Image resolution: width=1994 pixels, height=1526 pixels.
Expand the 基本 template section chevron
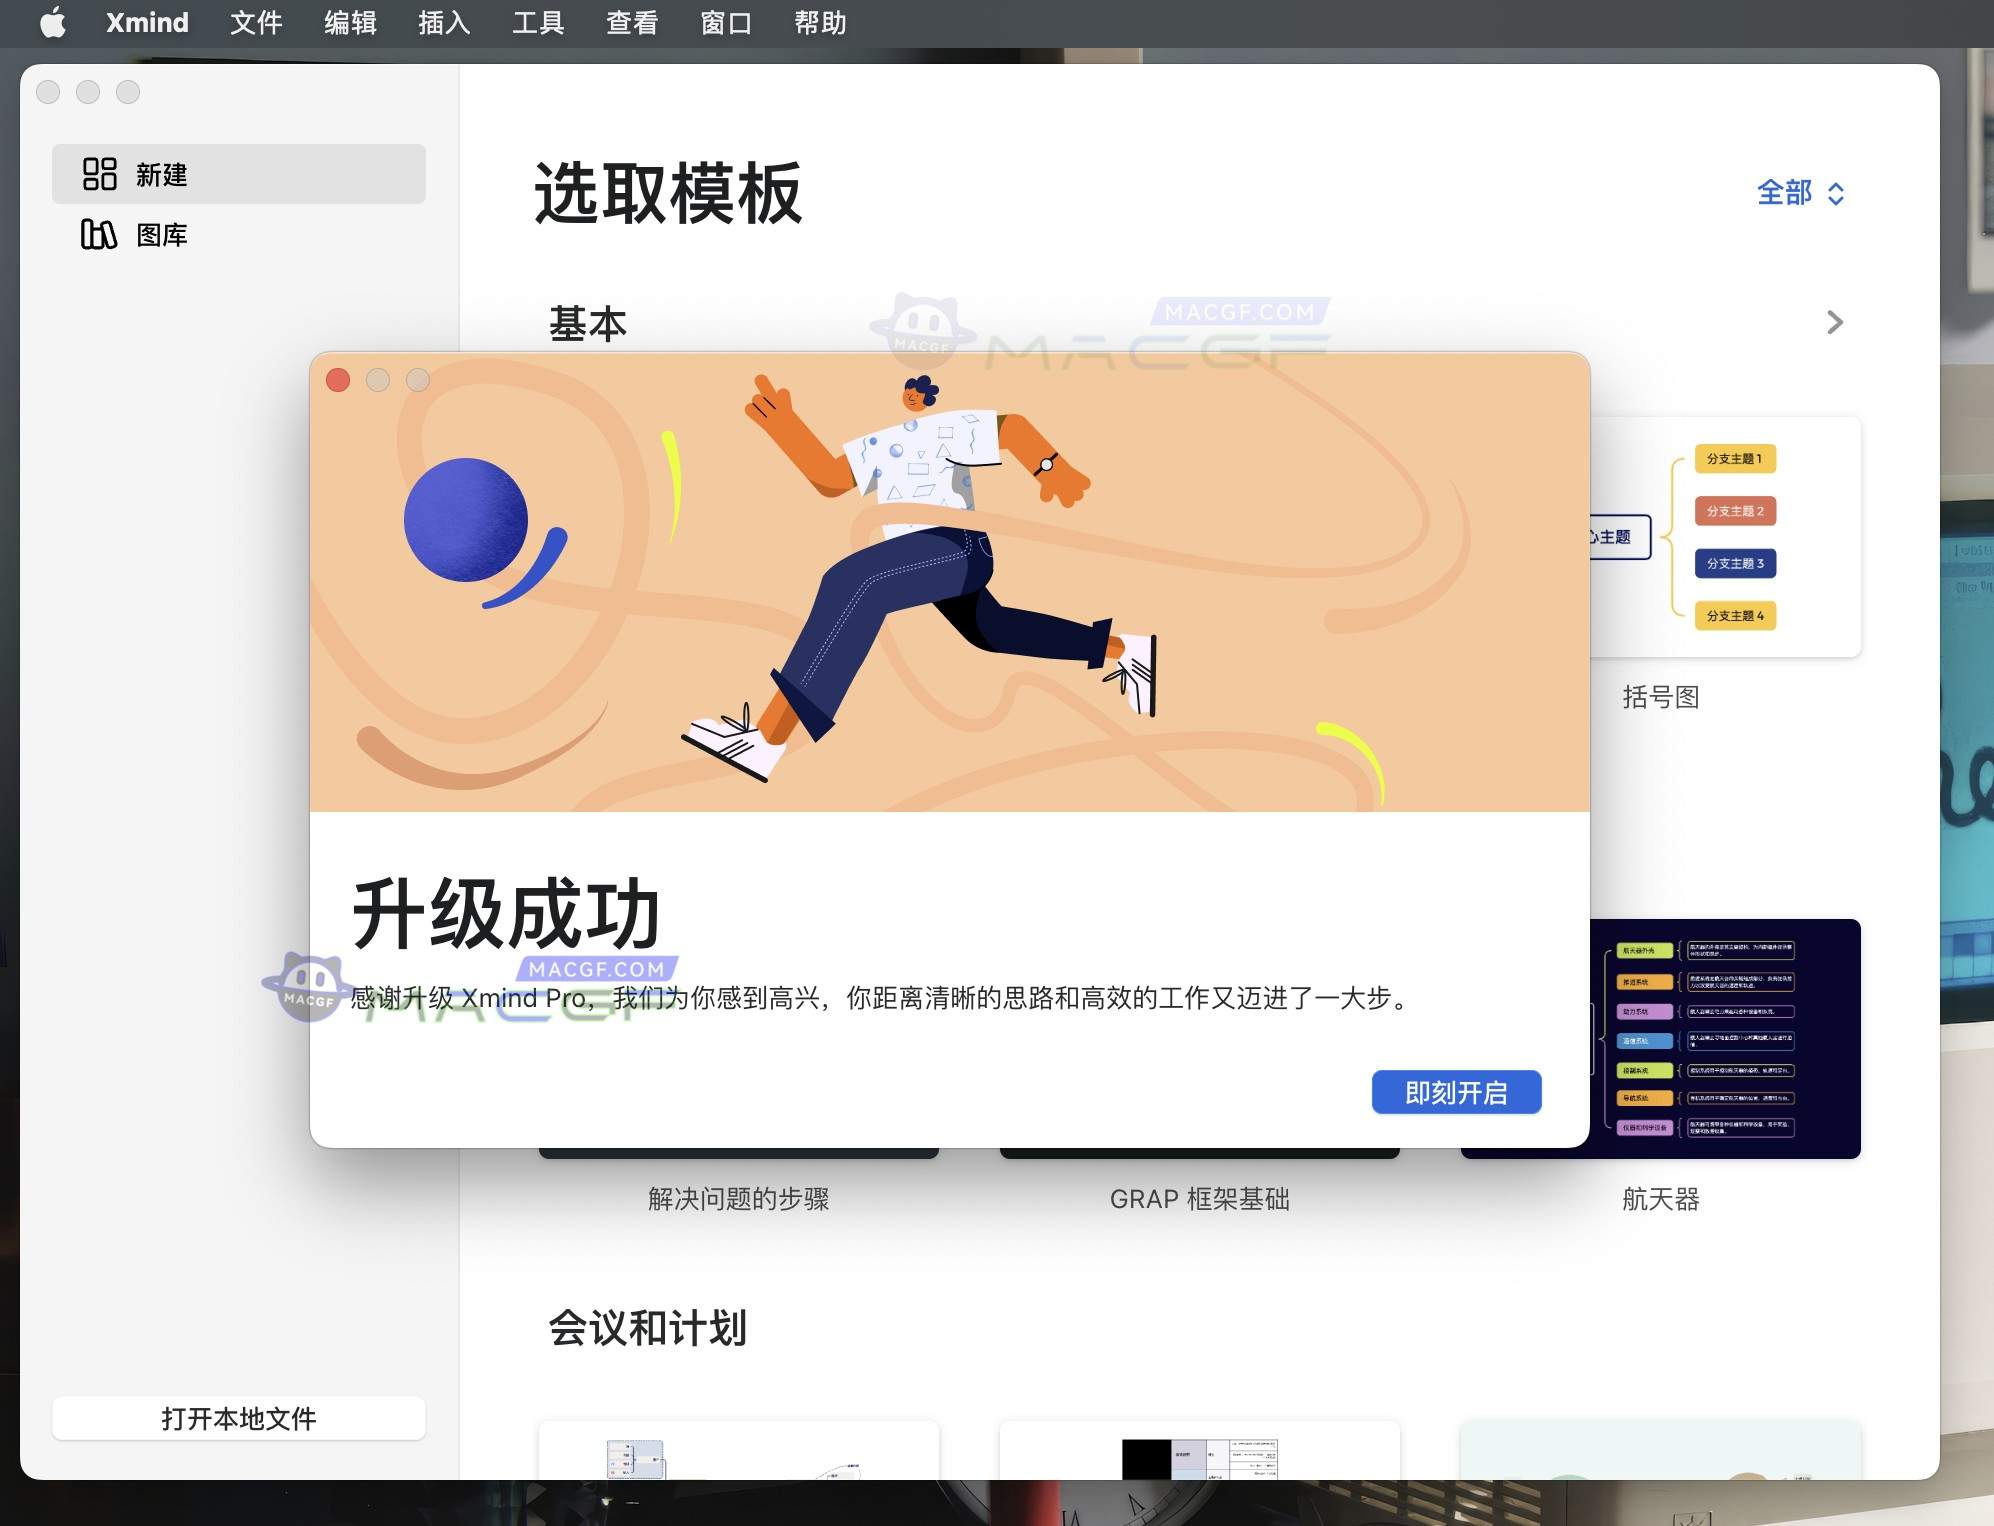pos(1835,322)
